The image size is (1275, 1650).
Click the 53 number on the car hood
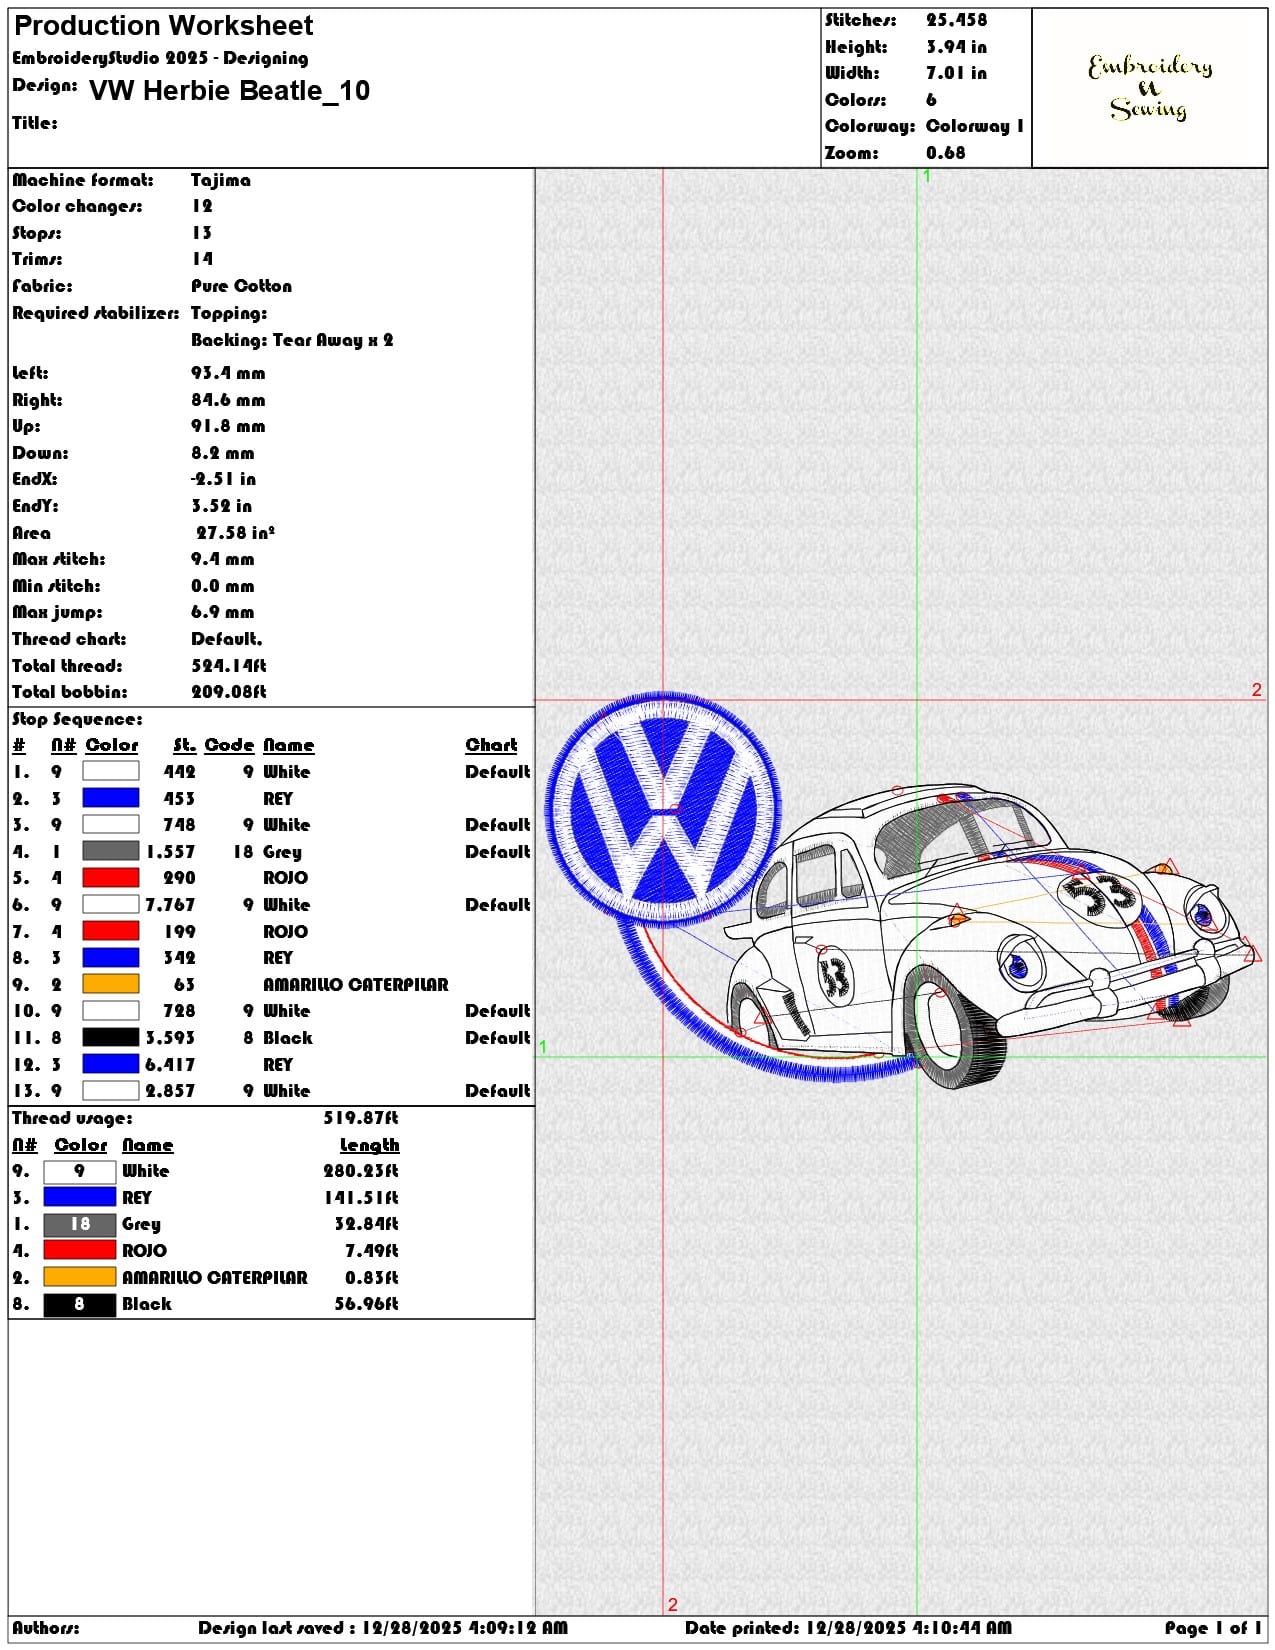(1100, 895)
